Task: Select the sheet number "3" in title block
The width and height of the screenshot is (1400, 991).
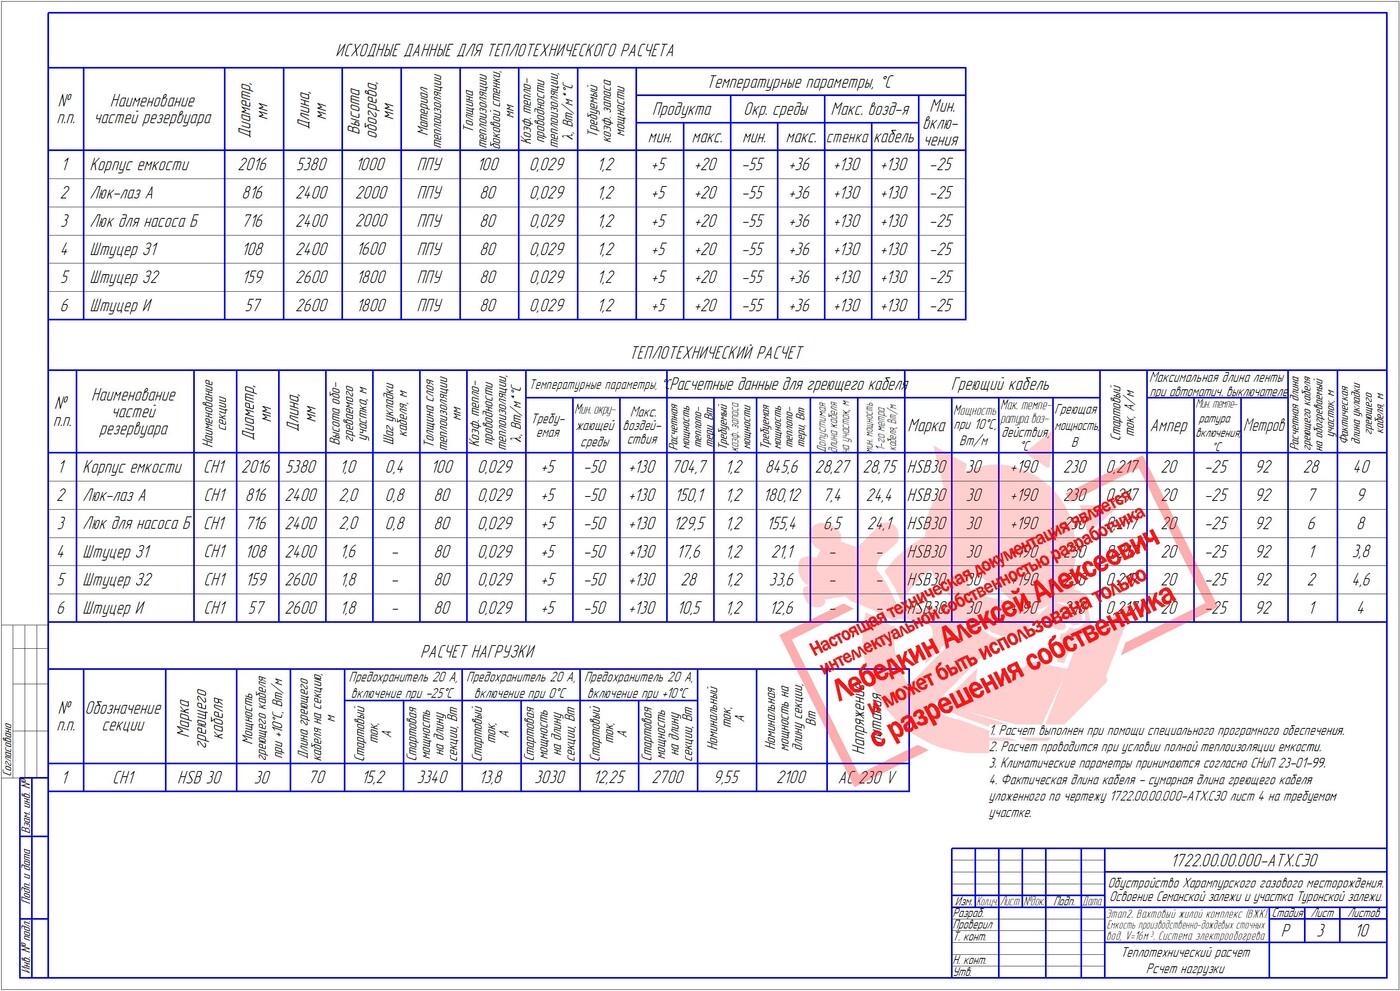Action: pyautogui.click(x=1321, y=931)
